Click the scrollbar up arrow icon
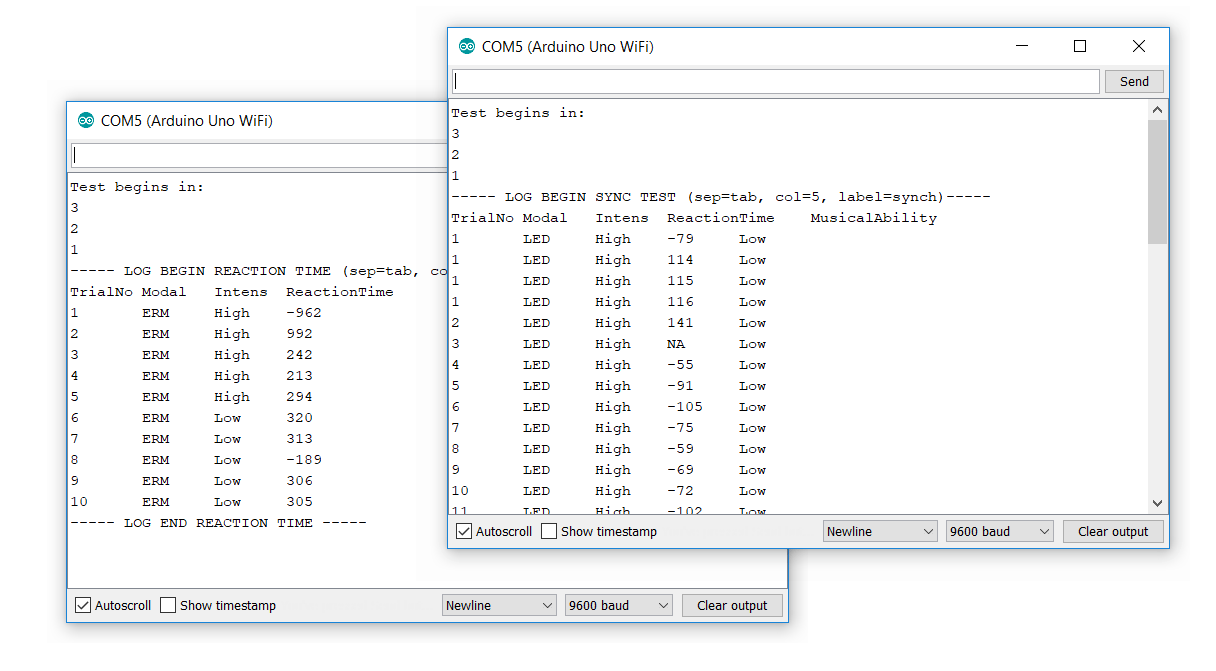The image size is (1216, 671). pyautogui.click(x=1157, y=109)
